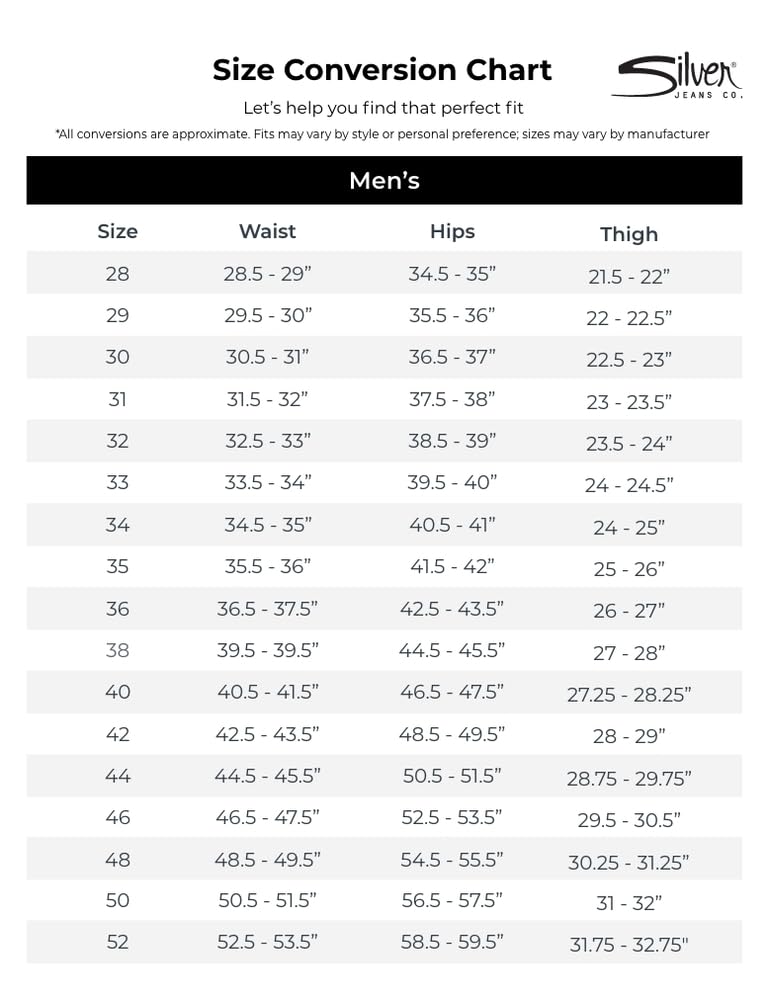Screen dimensions: 769x1000
Task: Click the Men's black header bar
Action: tap(384, 180)
